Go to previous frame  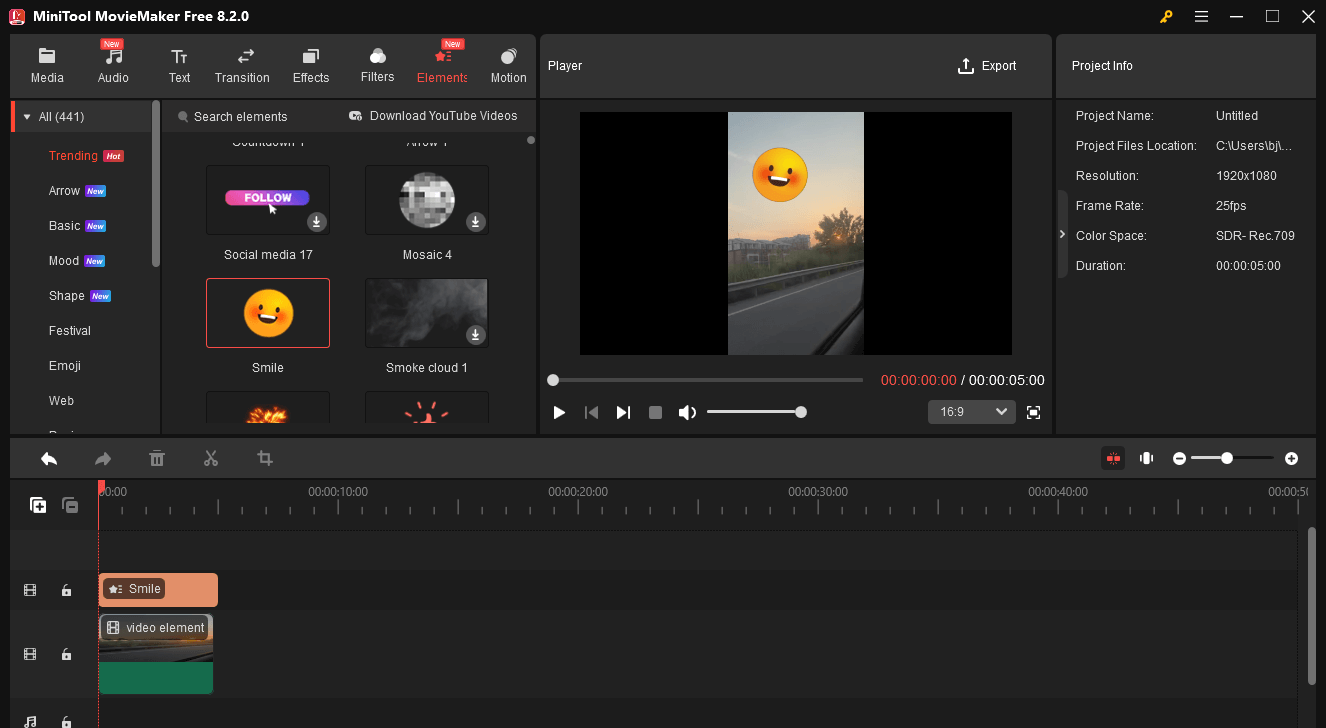coord(591,412)
